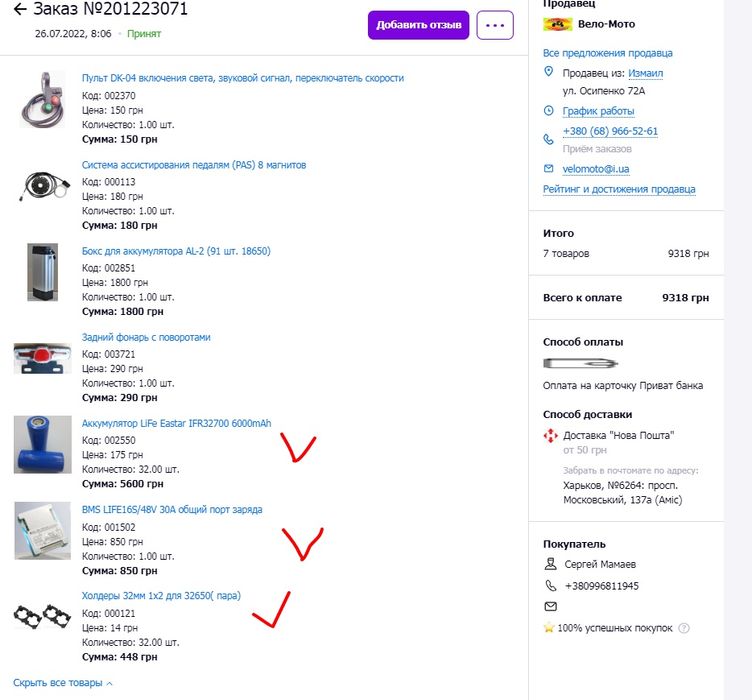This screenshot has width=752, height=700.
Task: Open 'Все предложения продавца' link
Action: pos(607,53)
